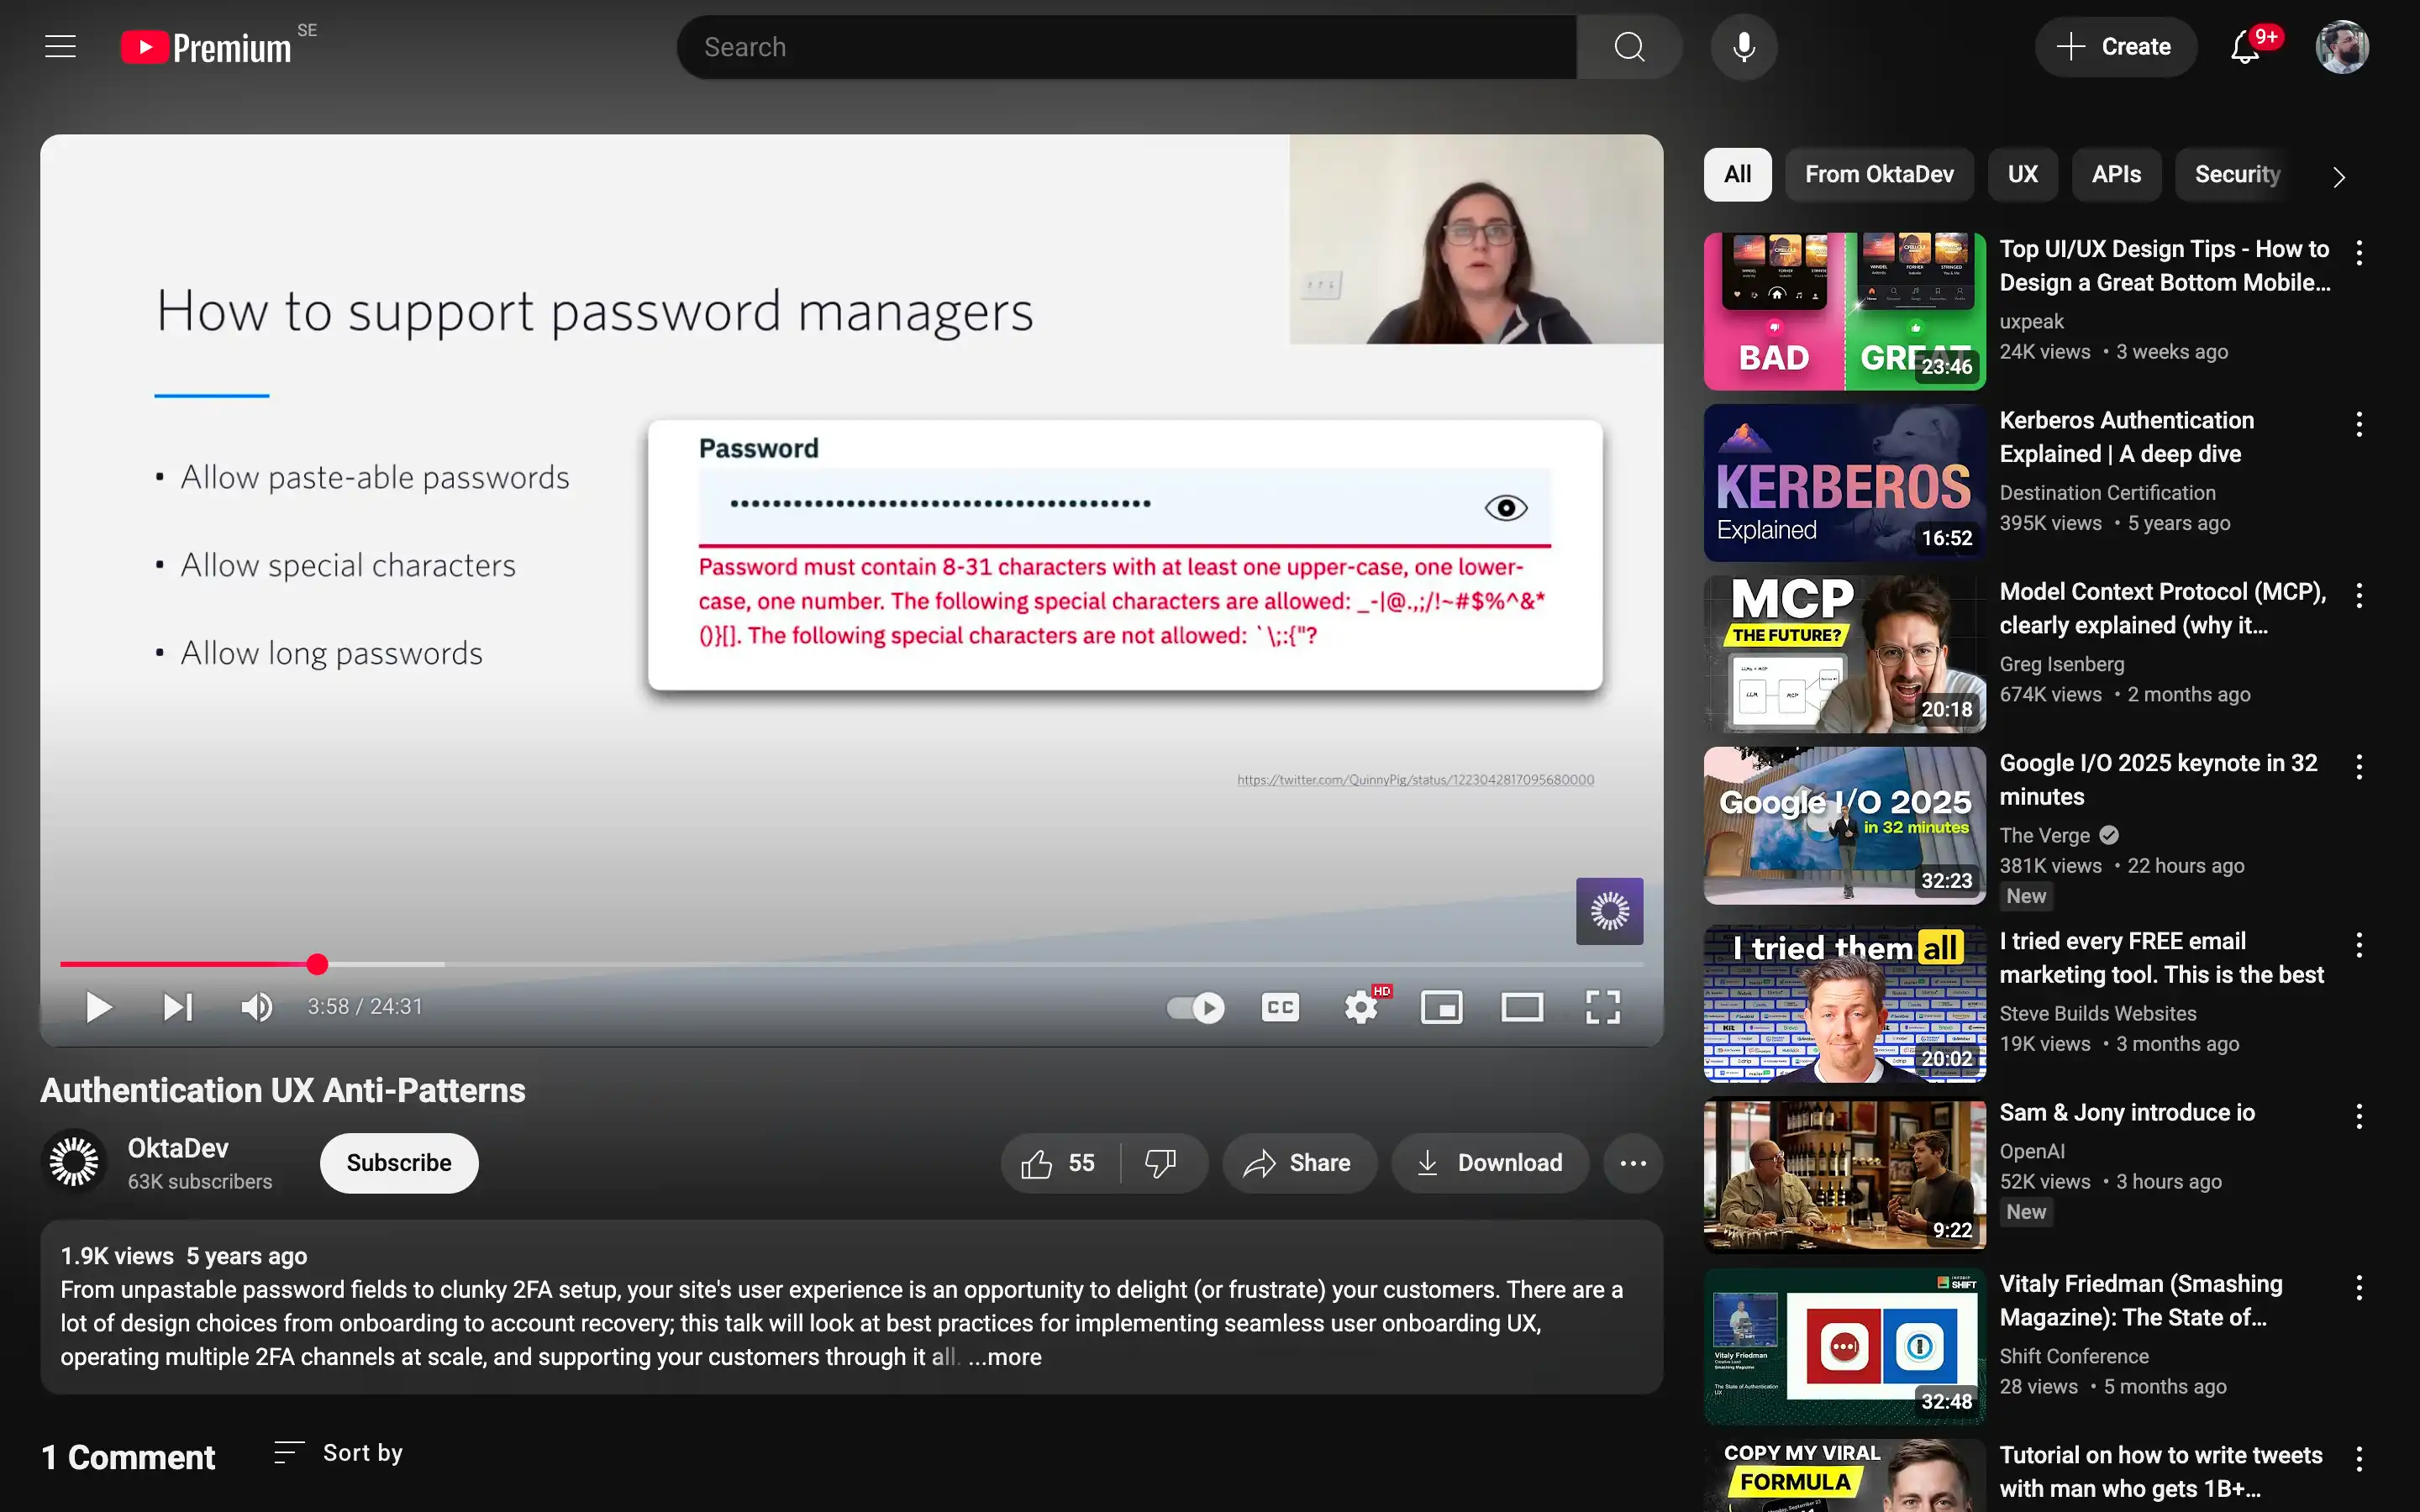Open options menu for Vitaly Friedman video

(x=2359, y=1288)
